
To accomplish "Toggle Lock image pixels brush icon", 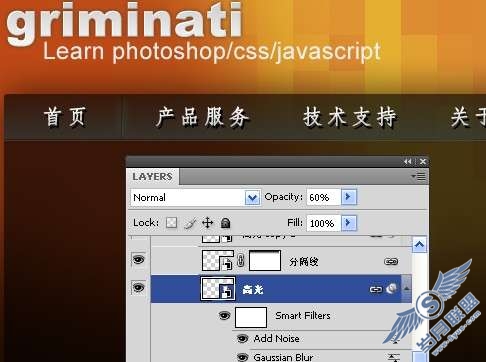I will point(190,223).
